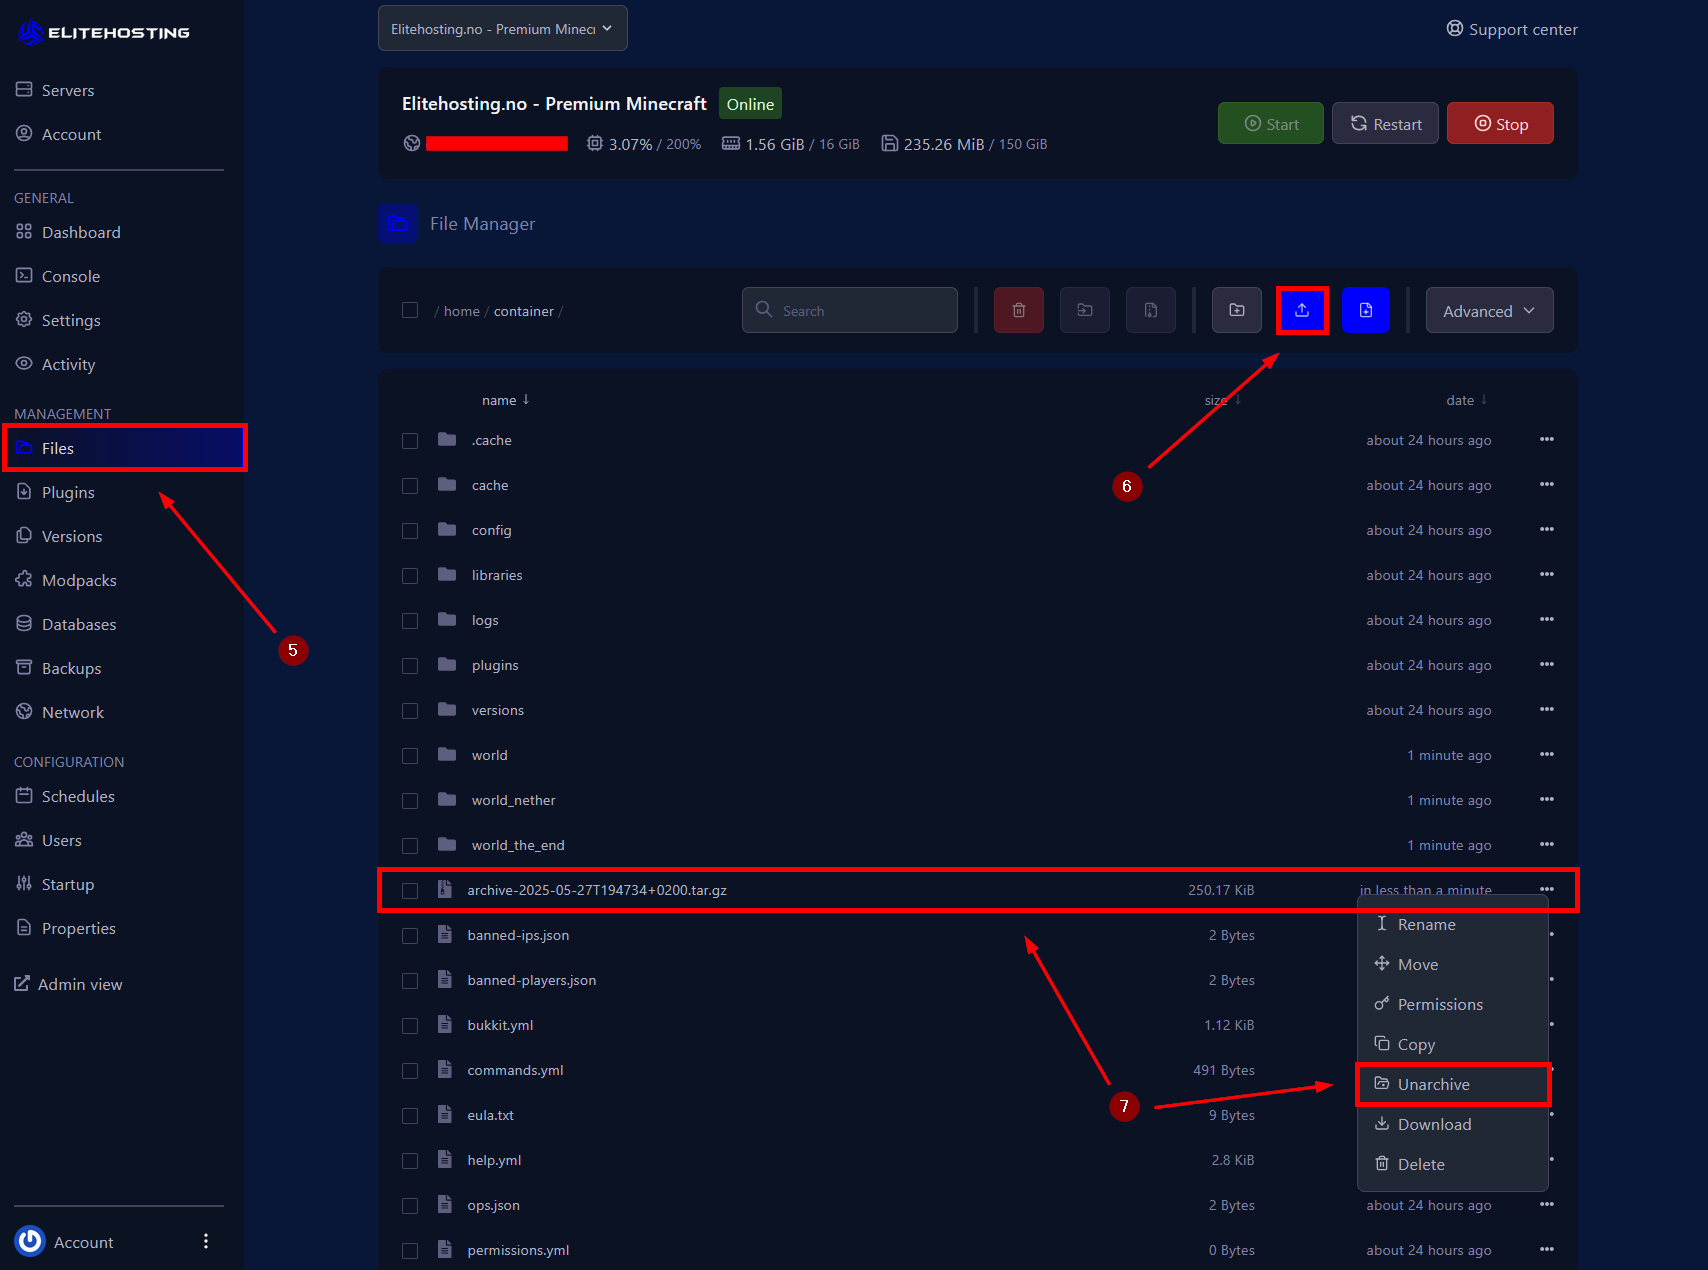This screenshot has height=1270, width=1708.
Task: Open Plugins in the sidebar
Action: coord(68,492)
